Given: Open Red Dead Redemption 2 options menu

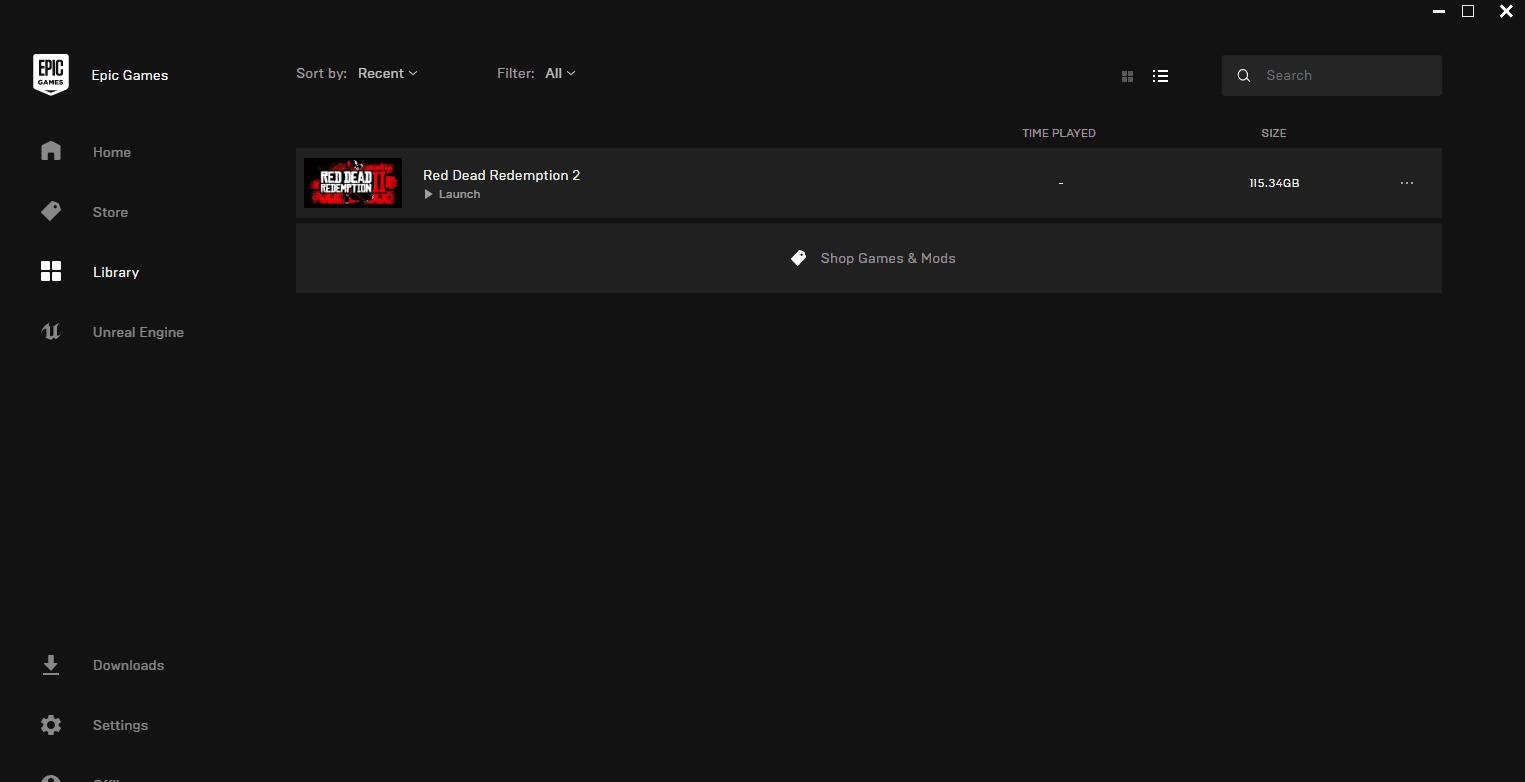Looking at the screenshot, I should click(x=1407, y=183).
